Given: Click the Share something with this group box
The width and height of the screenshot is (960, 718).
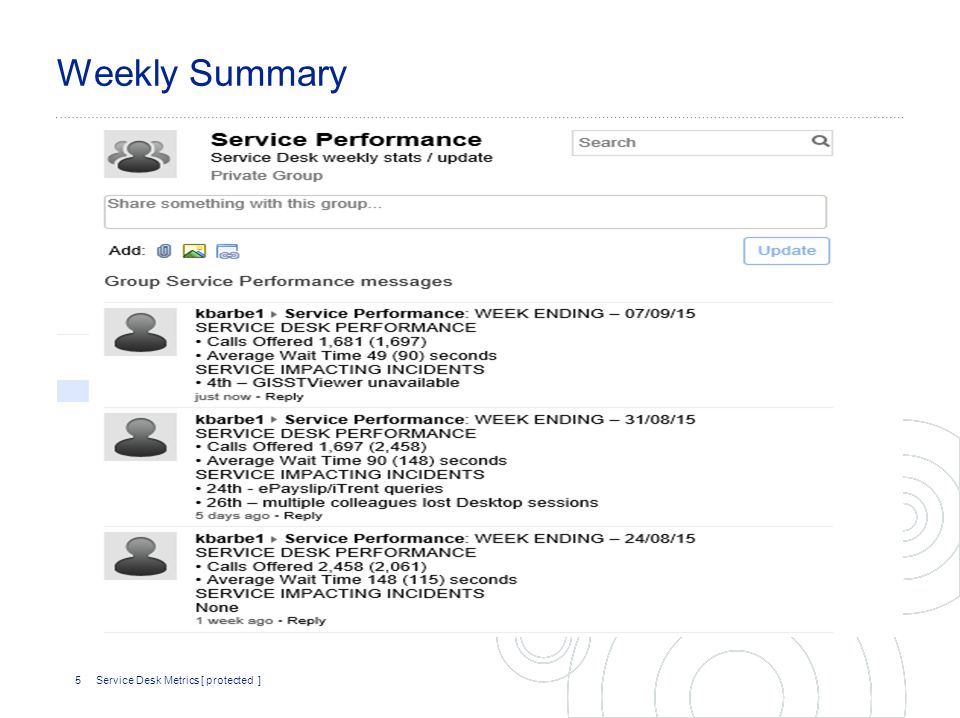Looking at the screenshot, I should [x=465, y=212].
